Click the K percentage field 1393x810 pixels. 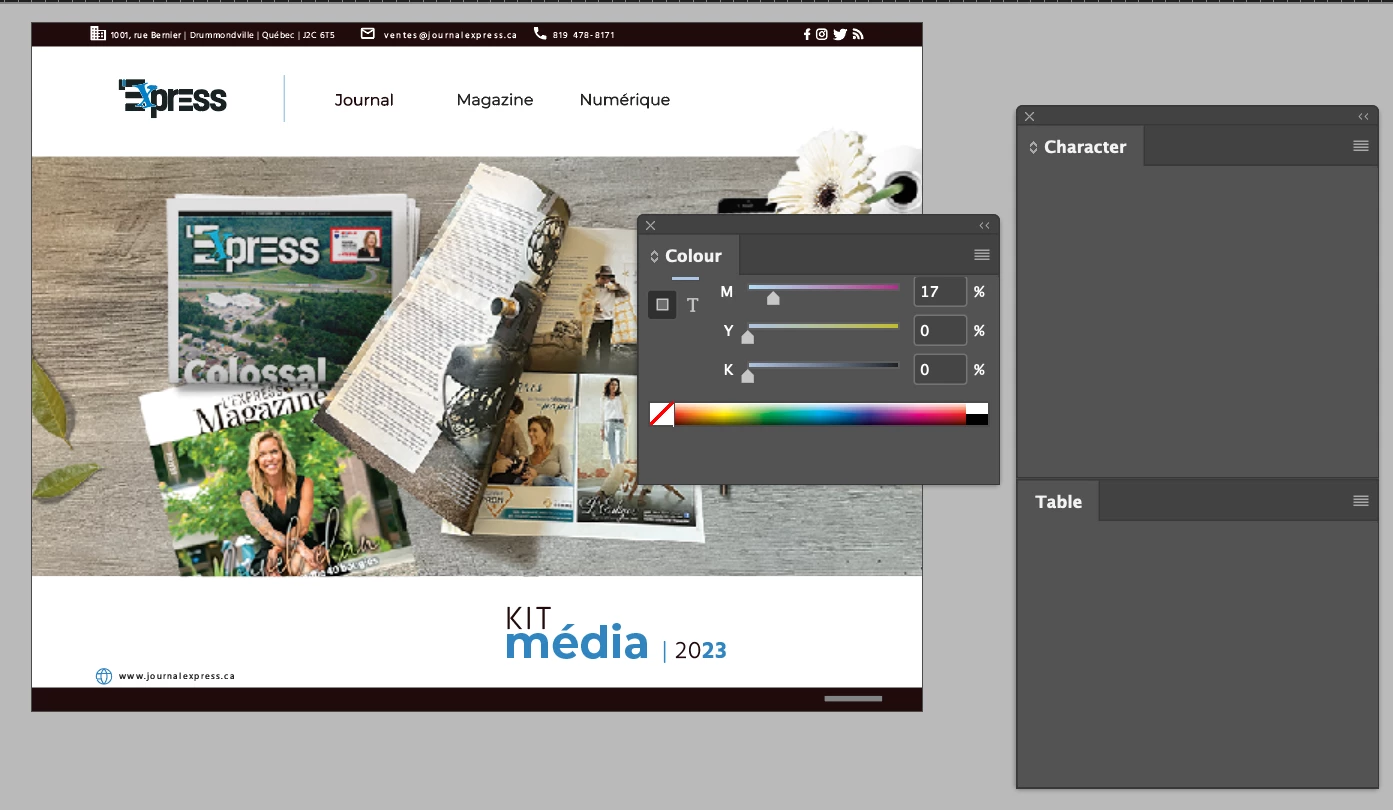940,369
